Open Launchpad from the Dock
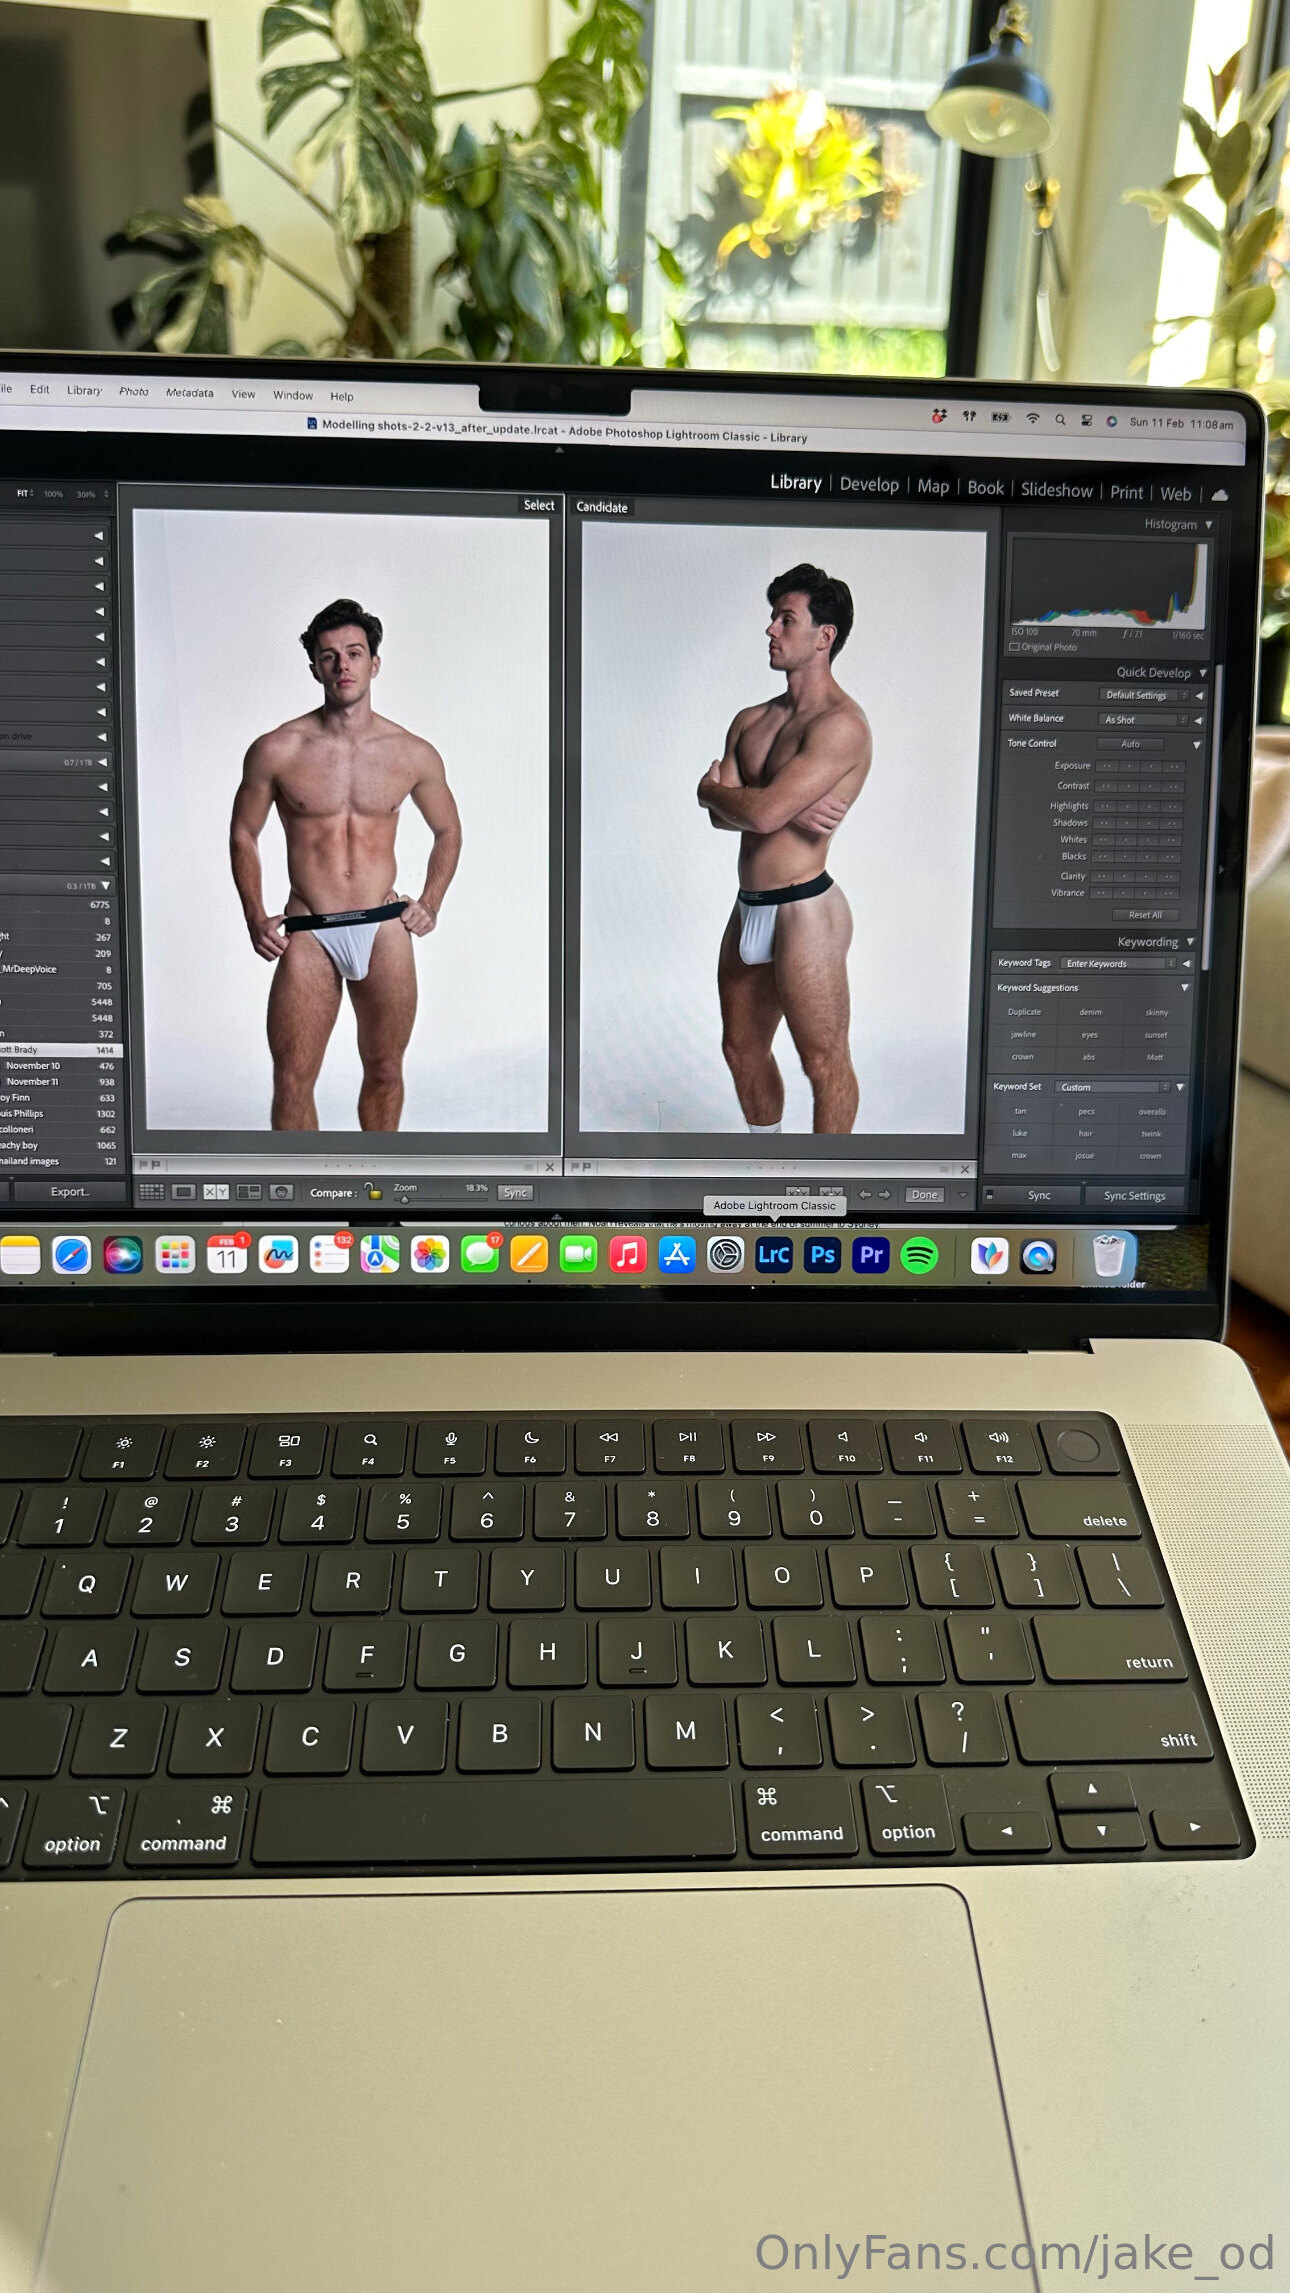This screenshot has height=2293, width=1290. pos(175,1254)
